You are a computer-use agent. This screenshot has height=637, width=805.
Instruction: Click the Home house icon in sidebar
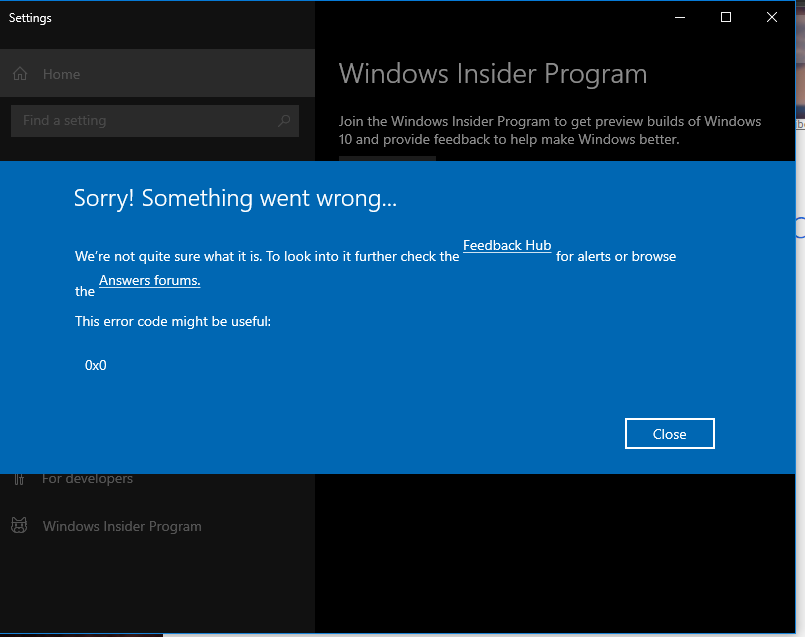point(19,73)
